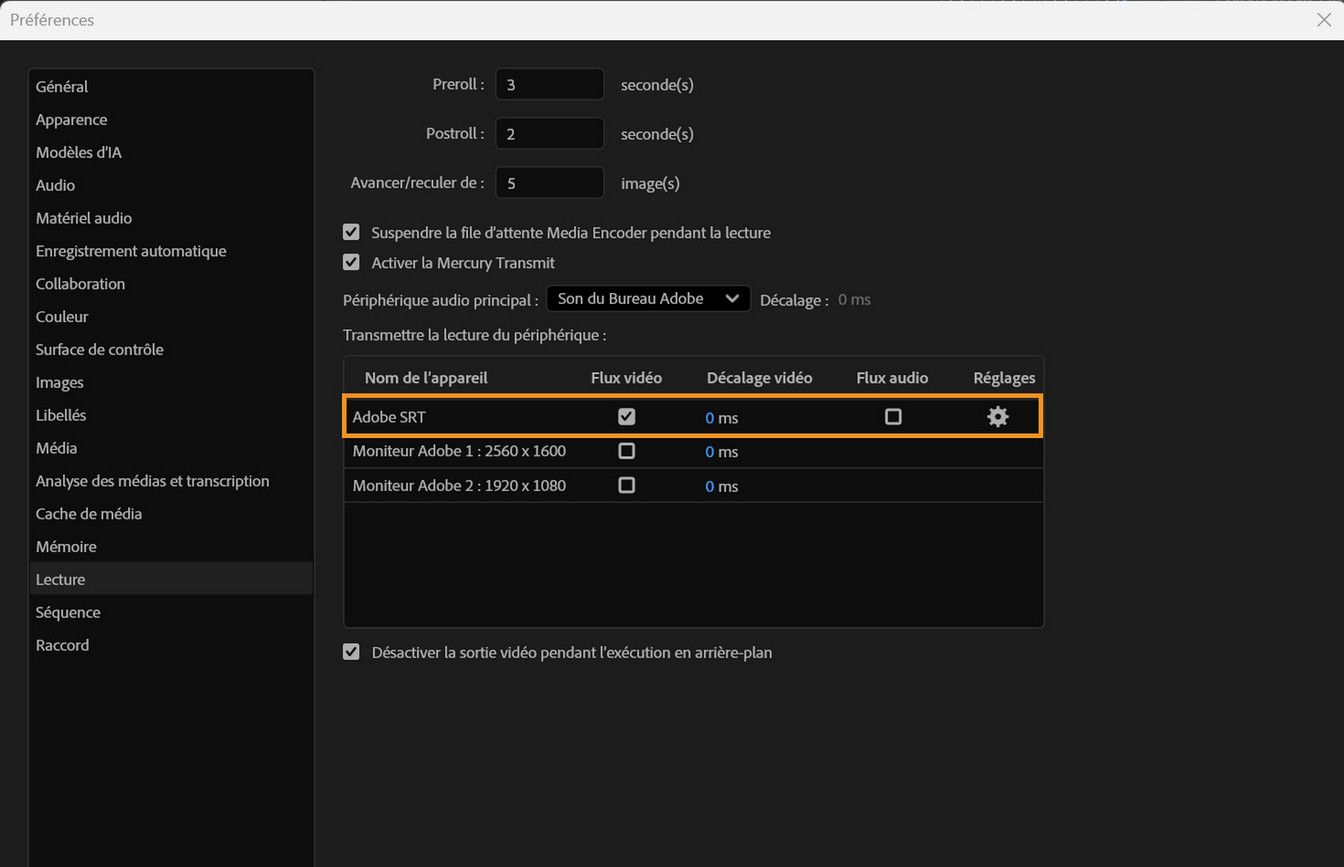Open the Périphérique audio principal dropdown
The image size is (1344, 867).
(x=647, y=298)
